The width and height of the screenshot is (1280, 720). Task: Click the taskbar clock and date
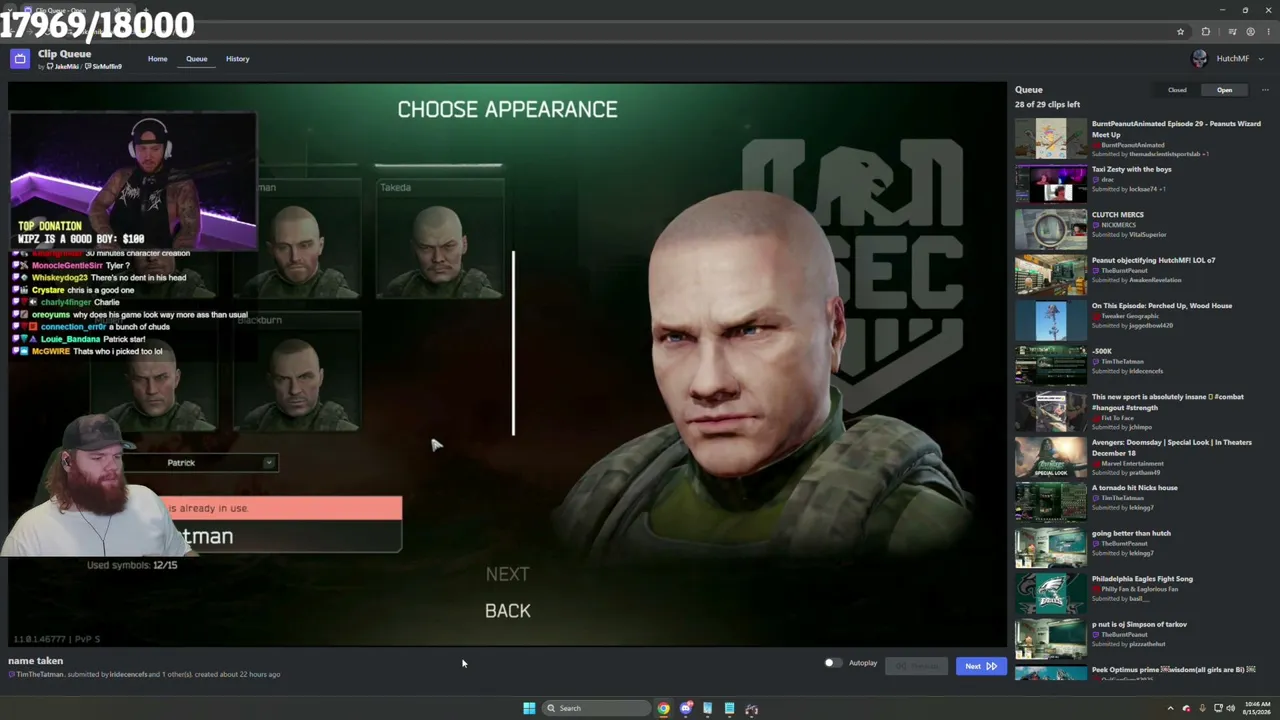1258,708
